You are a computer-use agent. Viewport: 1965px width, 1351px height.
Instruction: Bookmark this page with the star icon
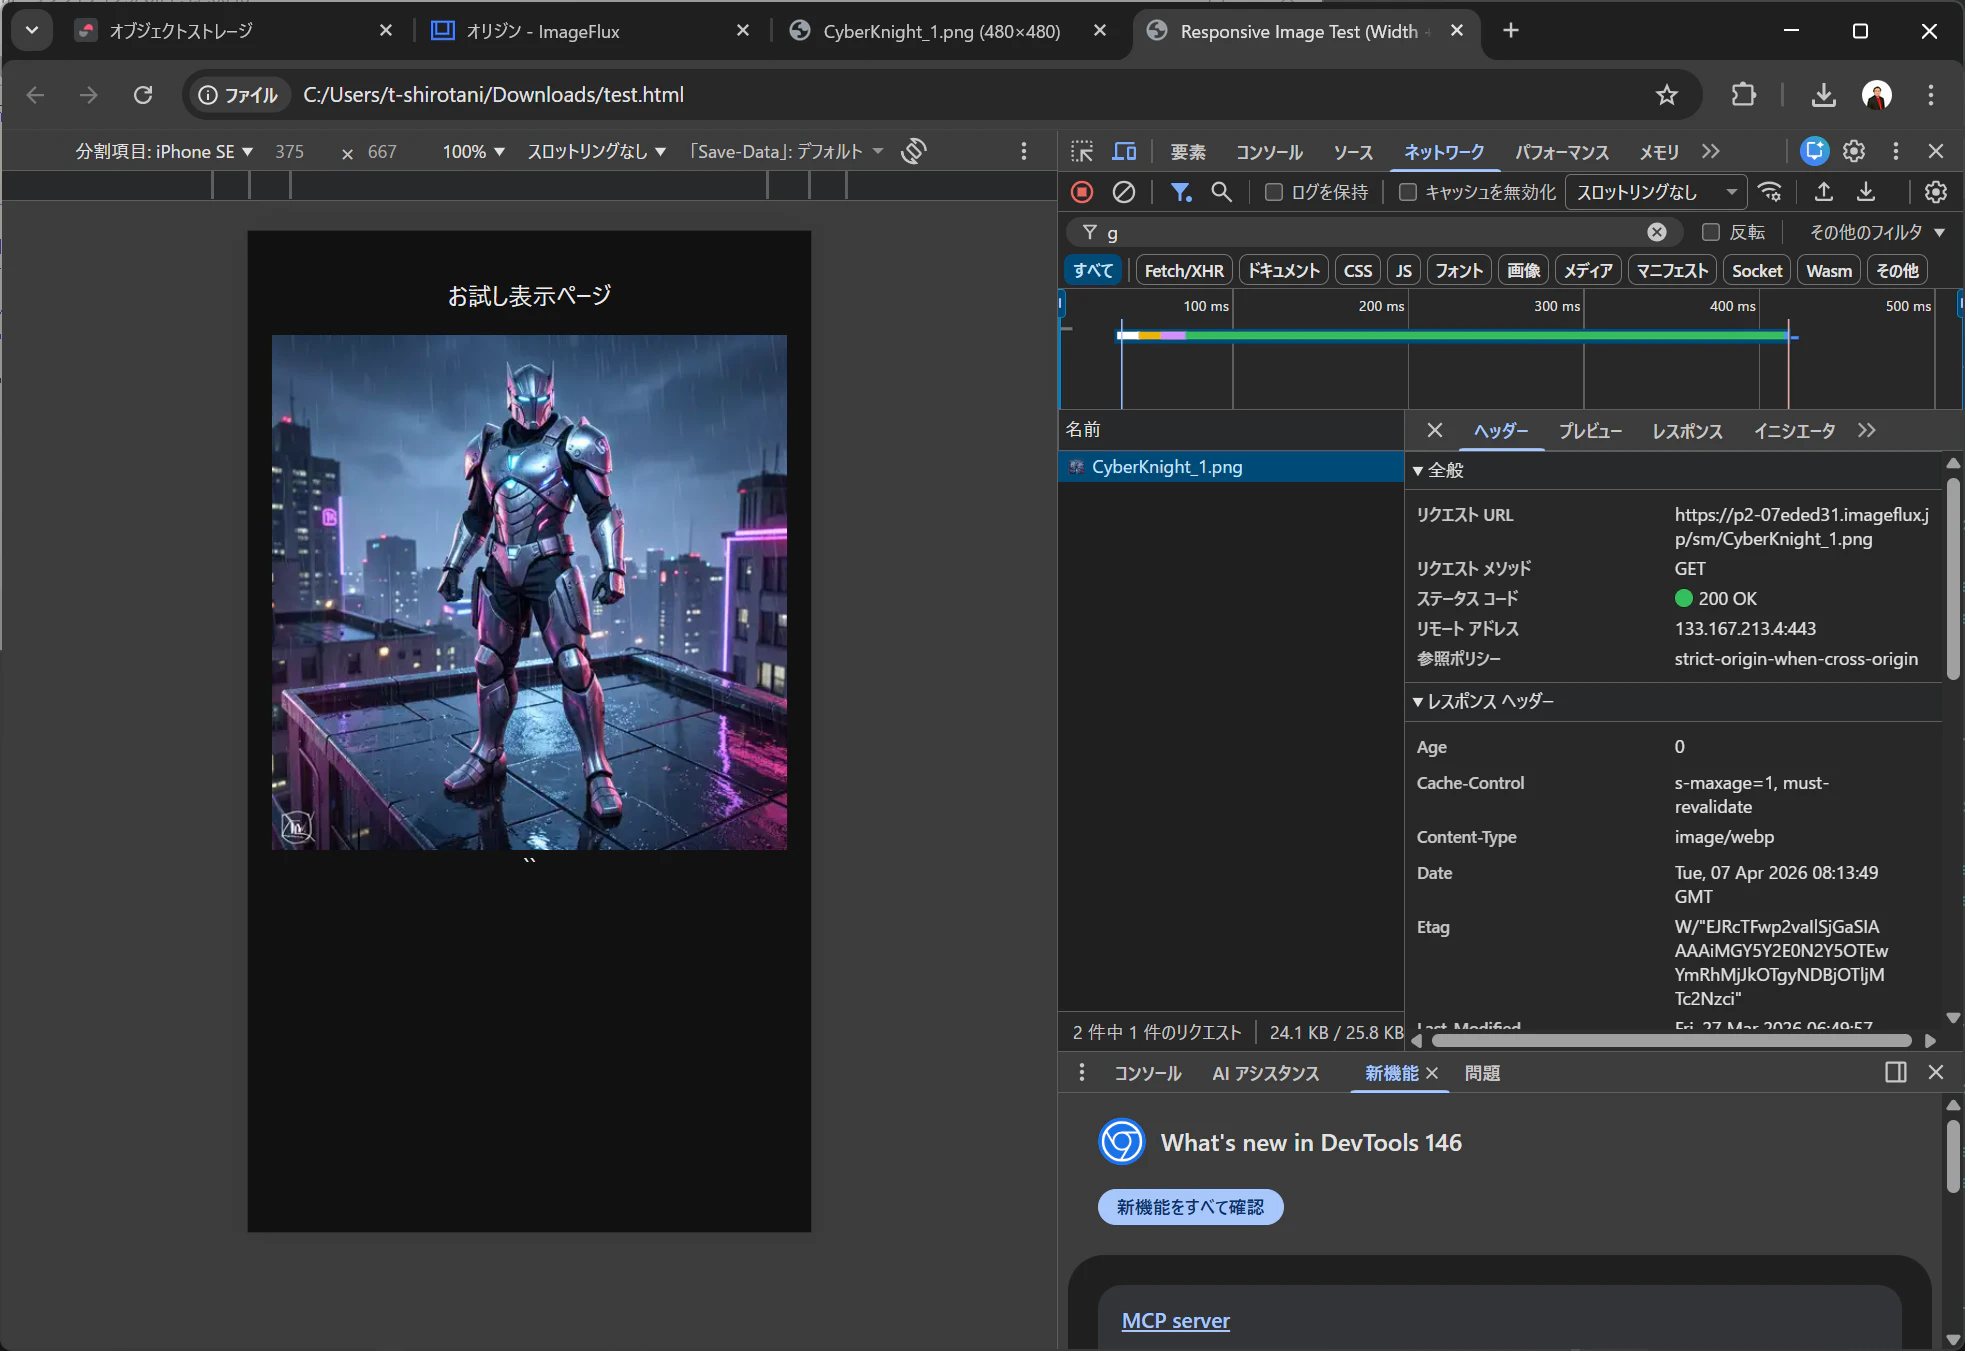pos(1666,95)
